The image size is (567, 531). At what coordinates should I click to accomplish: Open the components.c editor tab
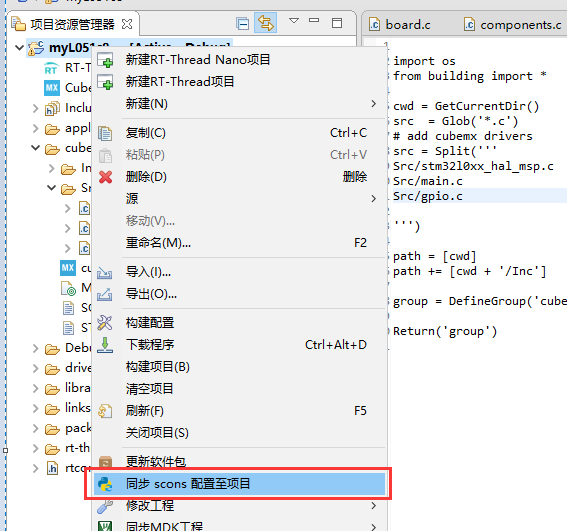pyautogui.click(x=513, y=25)
